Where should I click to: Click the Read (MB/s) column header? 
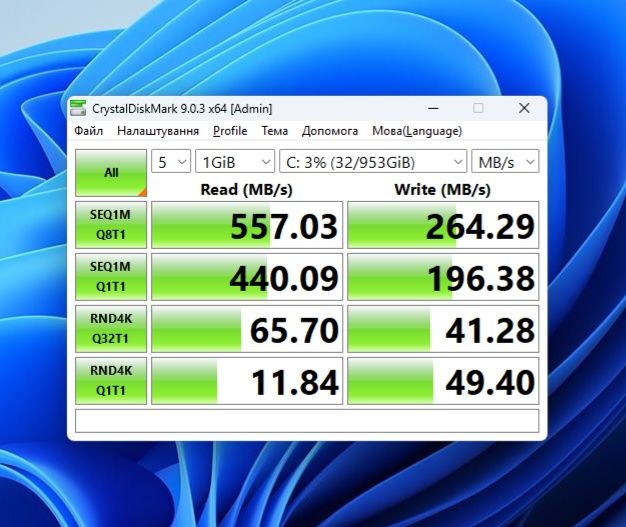point(246,189)
